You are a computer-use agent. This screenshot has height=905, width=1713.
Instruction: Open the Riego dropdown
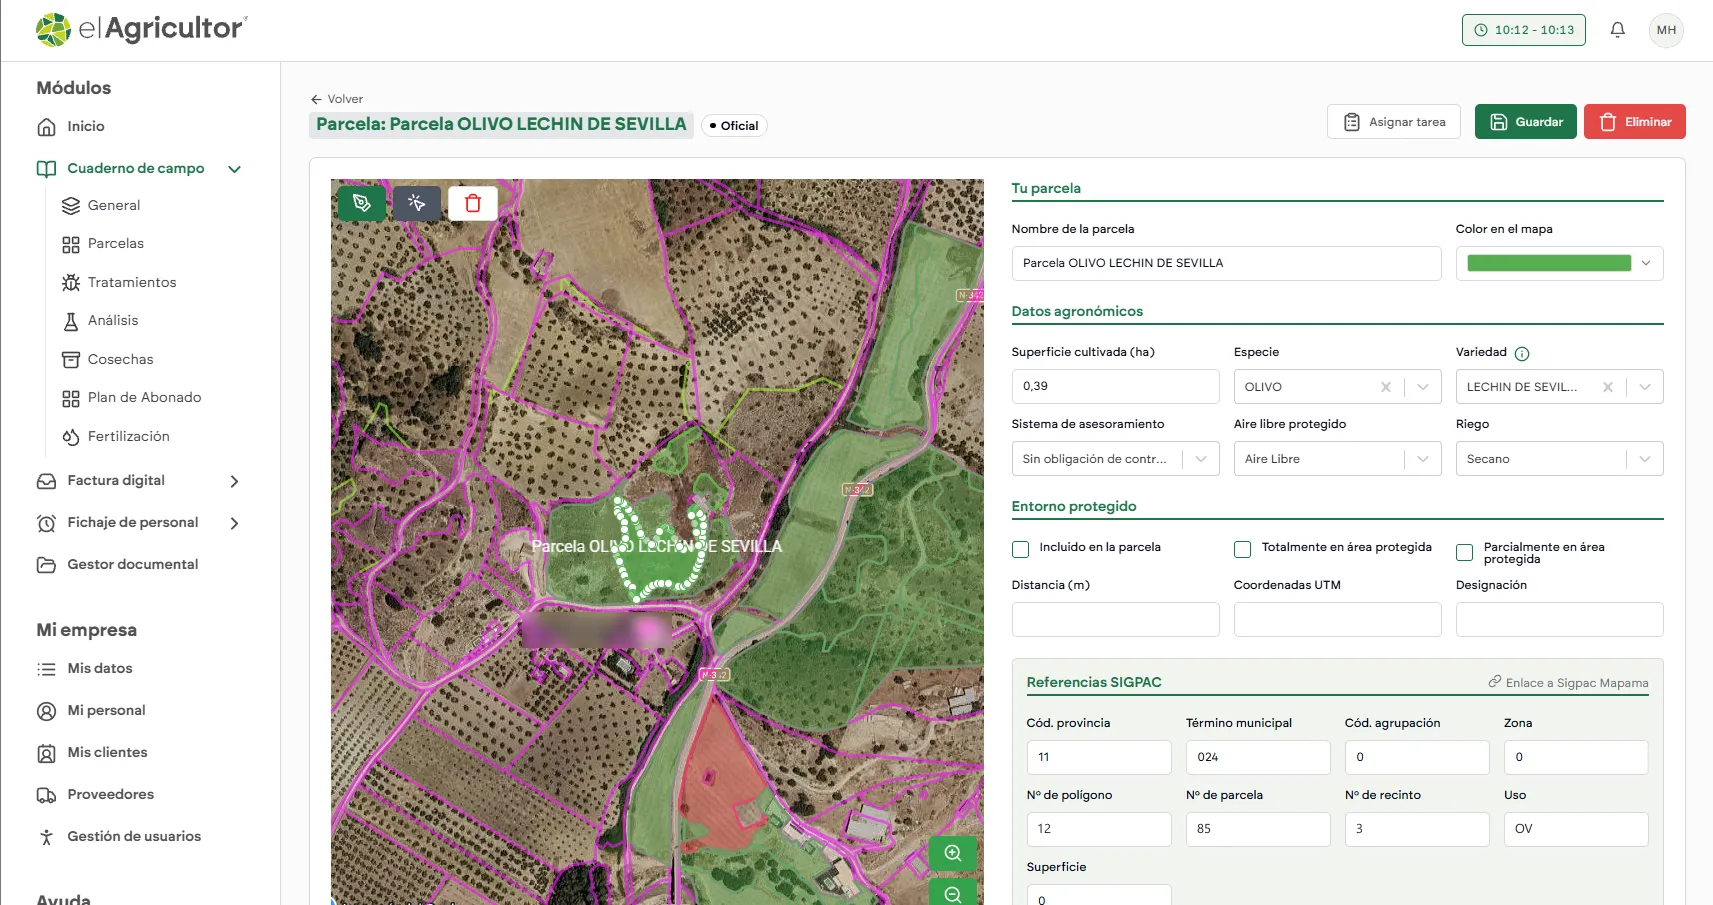click(1645, 459)
